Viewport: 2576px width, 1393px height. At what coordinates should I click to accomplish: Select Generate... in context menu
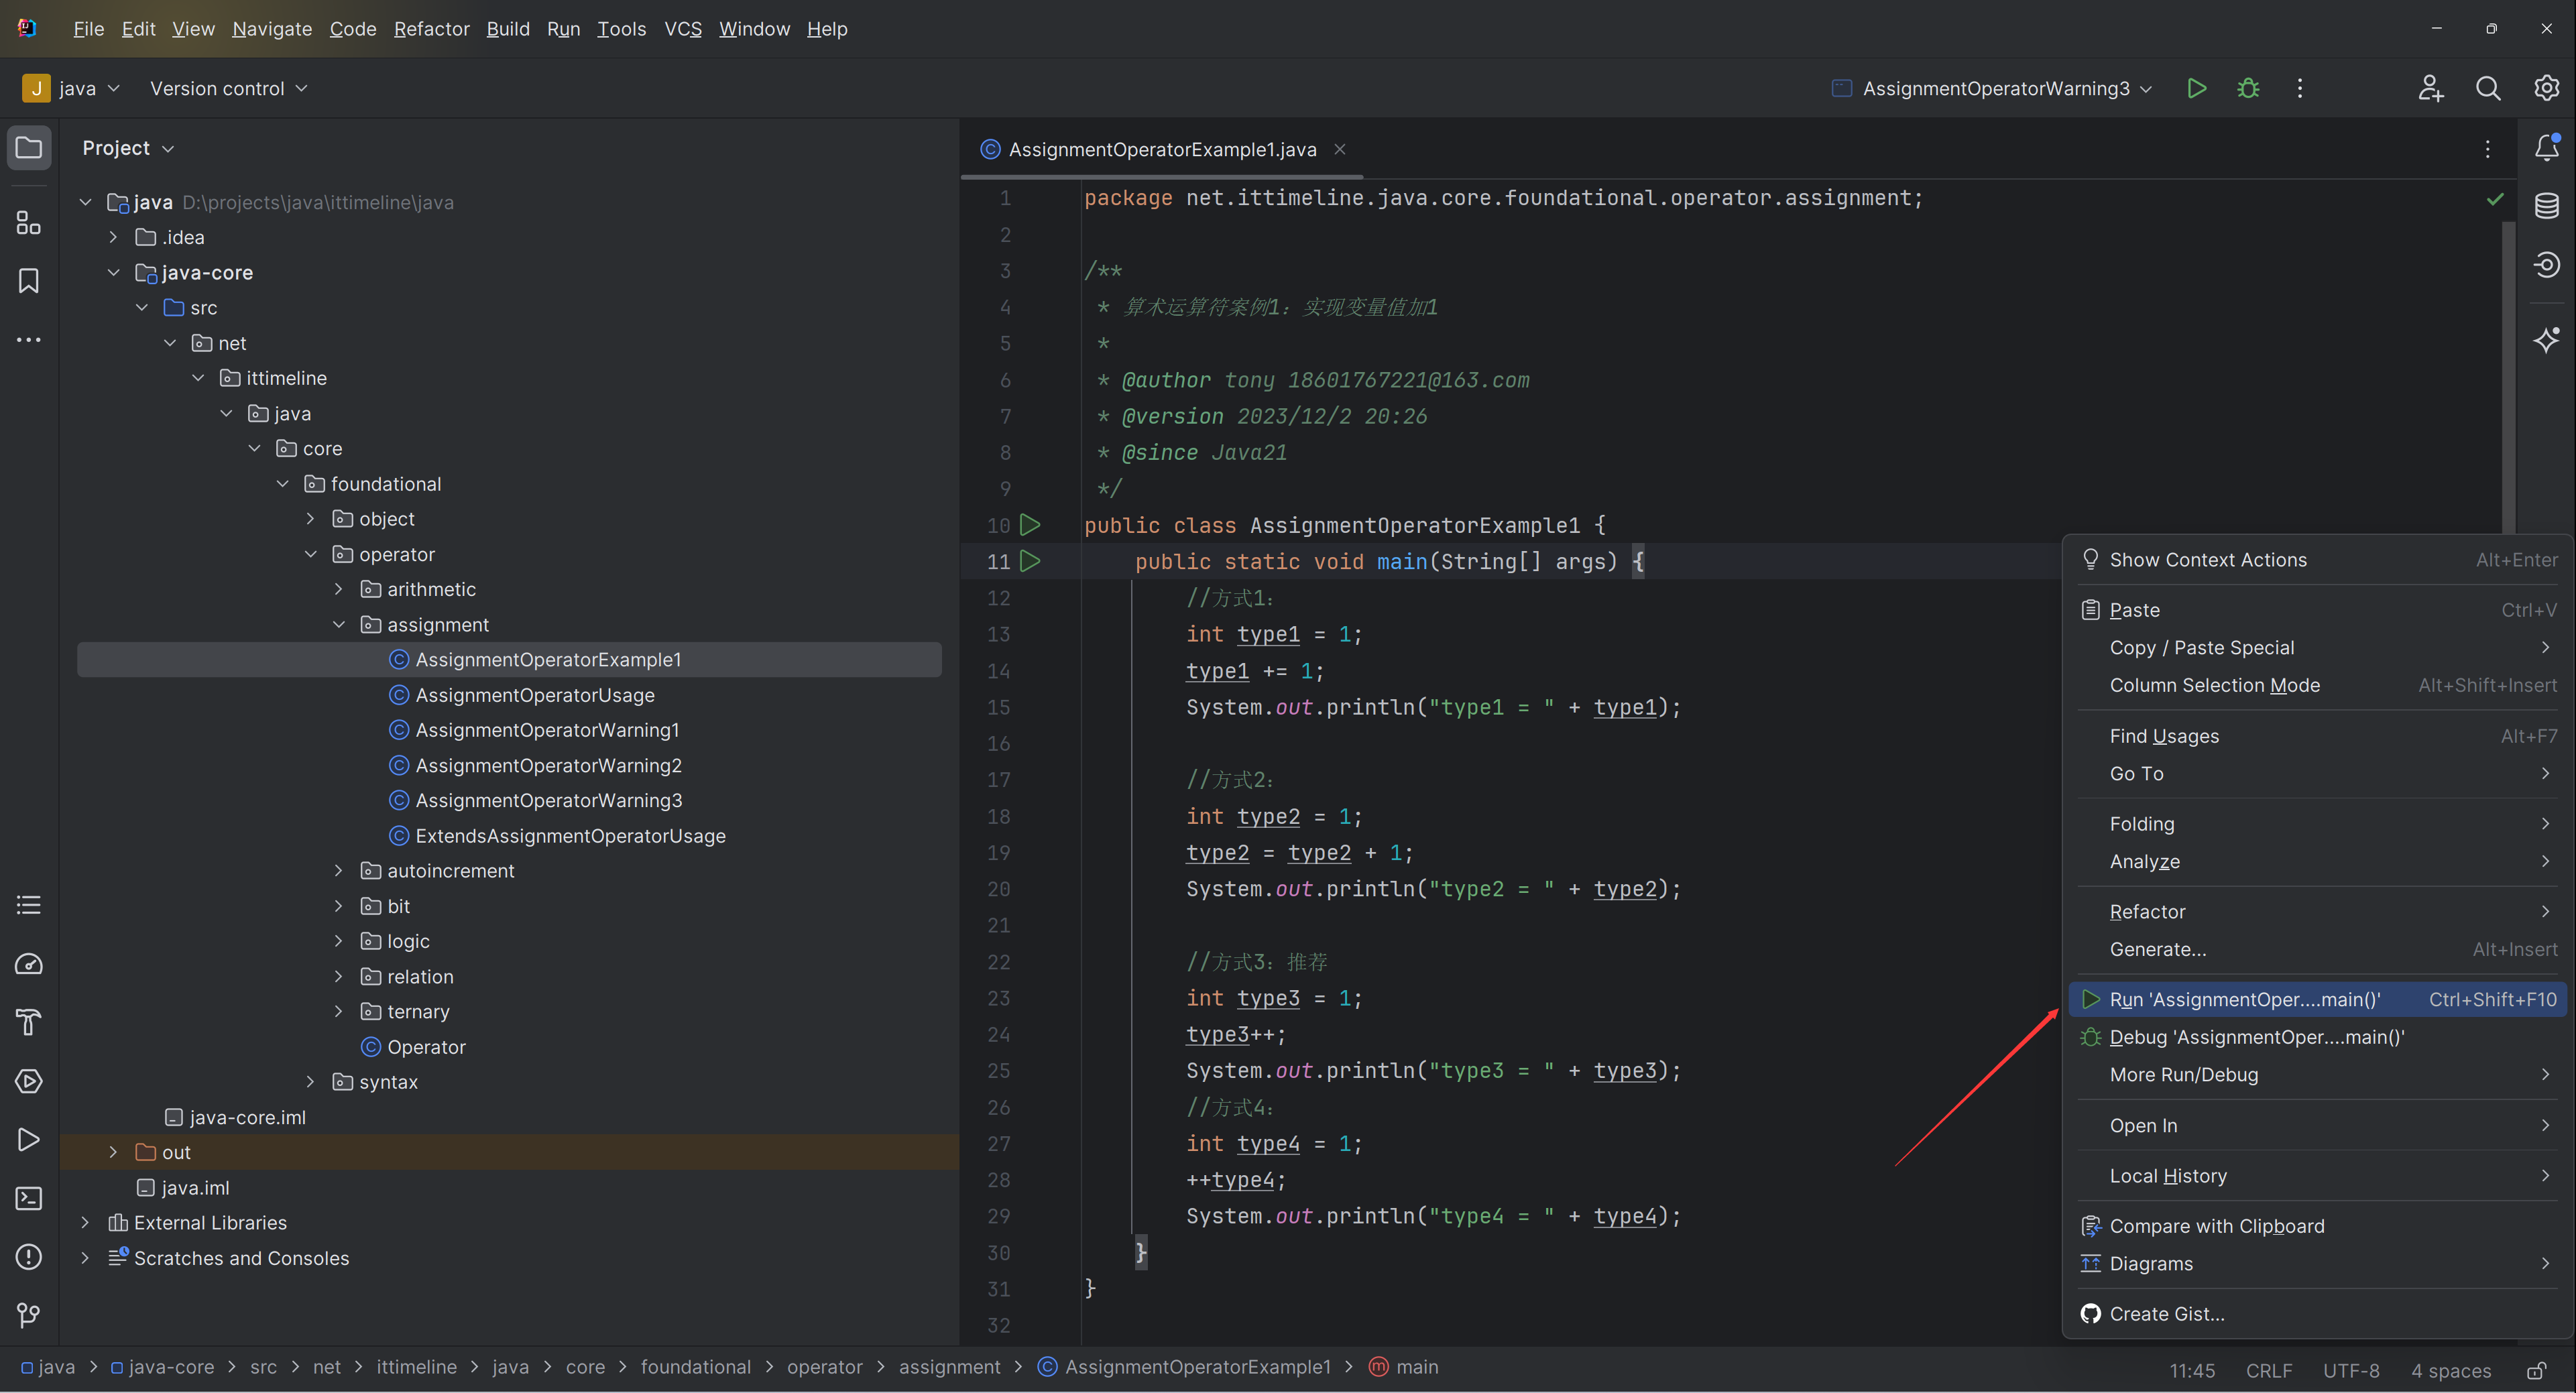coord(2318,949)
